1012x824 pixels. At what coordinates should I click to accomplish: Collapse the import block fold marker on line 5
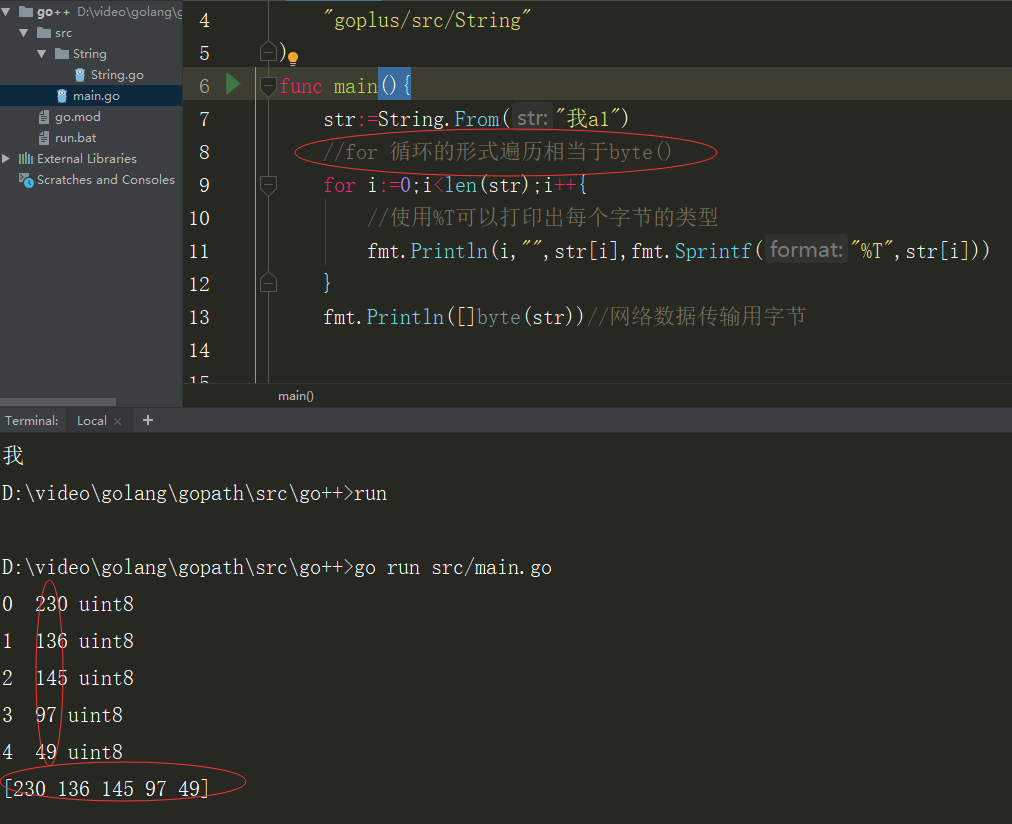click(268, 52)
